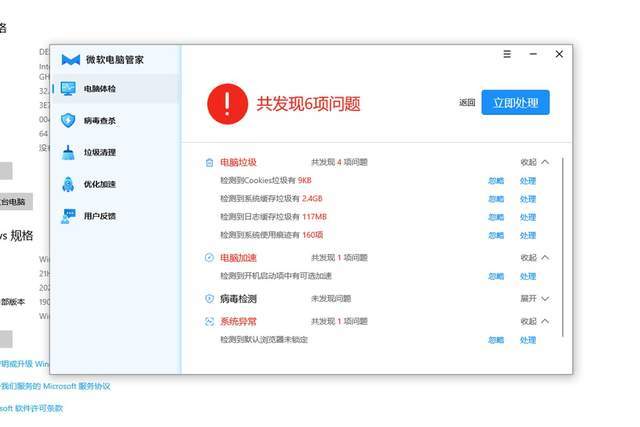This screenshot has height=427, width=640.
Task: Click the 病毒检测 category heading
Action: click(x=238, y=299)
